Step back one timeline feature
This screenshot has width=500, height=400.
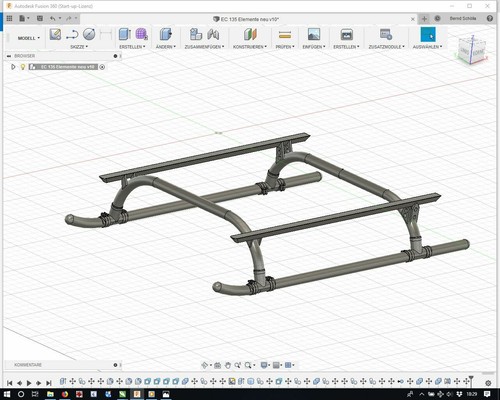click(x=20, y=383)
